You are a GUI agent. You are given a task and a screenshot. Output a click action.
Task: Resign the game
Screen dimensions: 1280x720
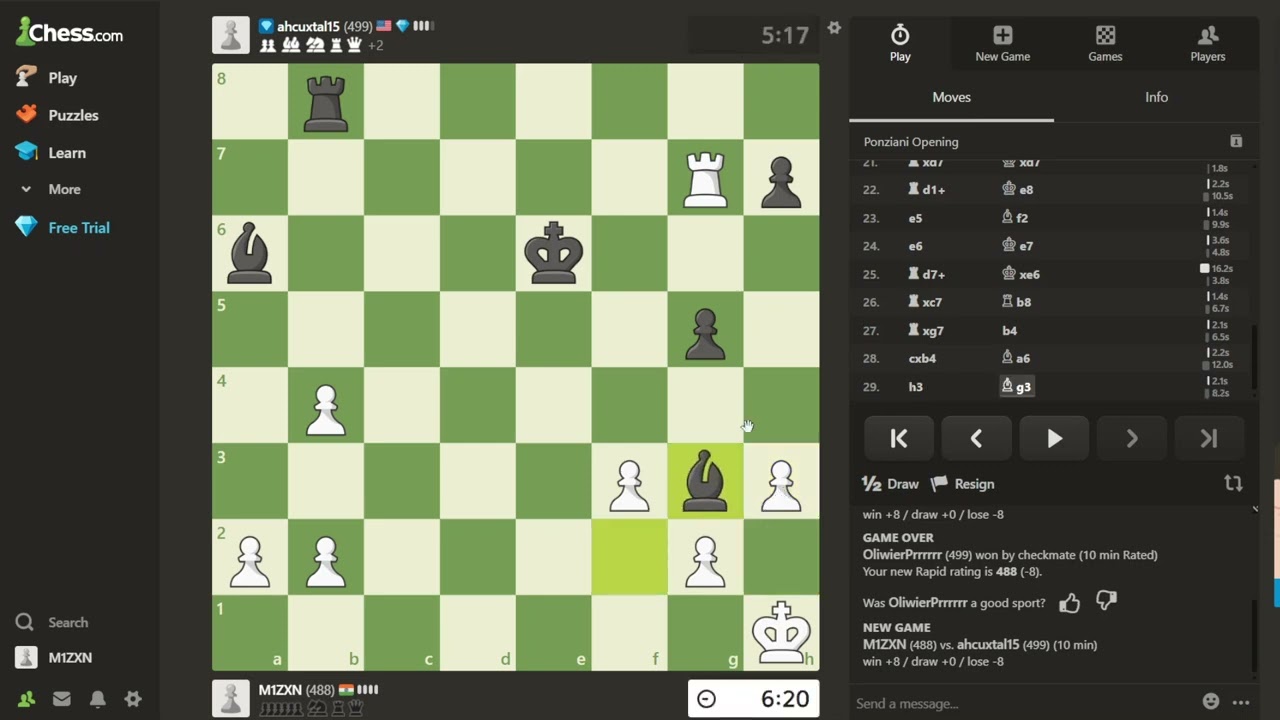[x=962, y=484]
